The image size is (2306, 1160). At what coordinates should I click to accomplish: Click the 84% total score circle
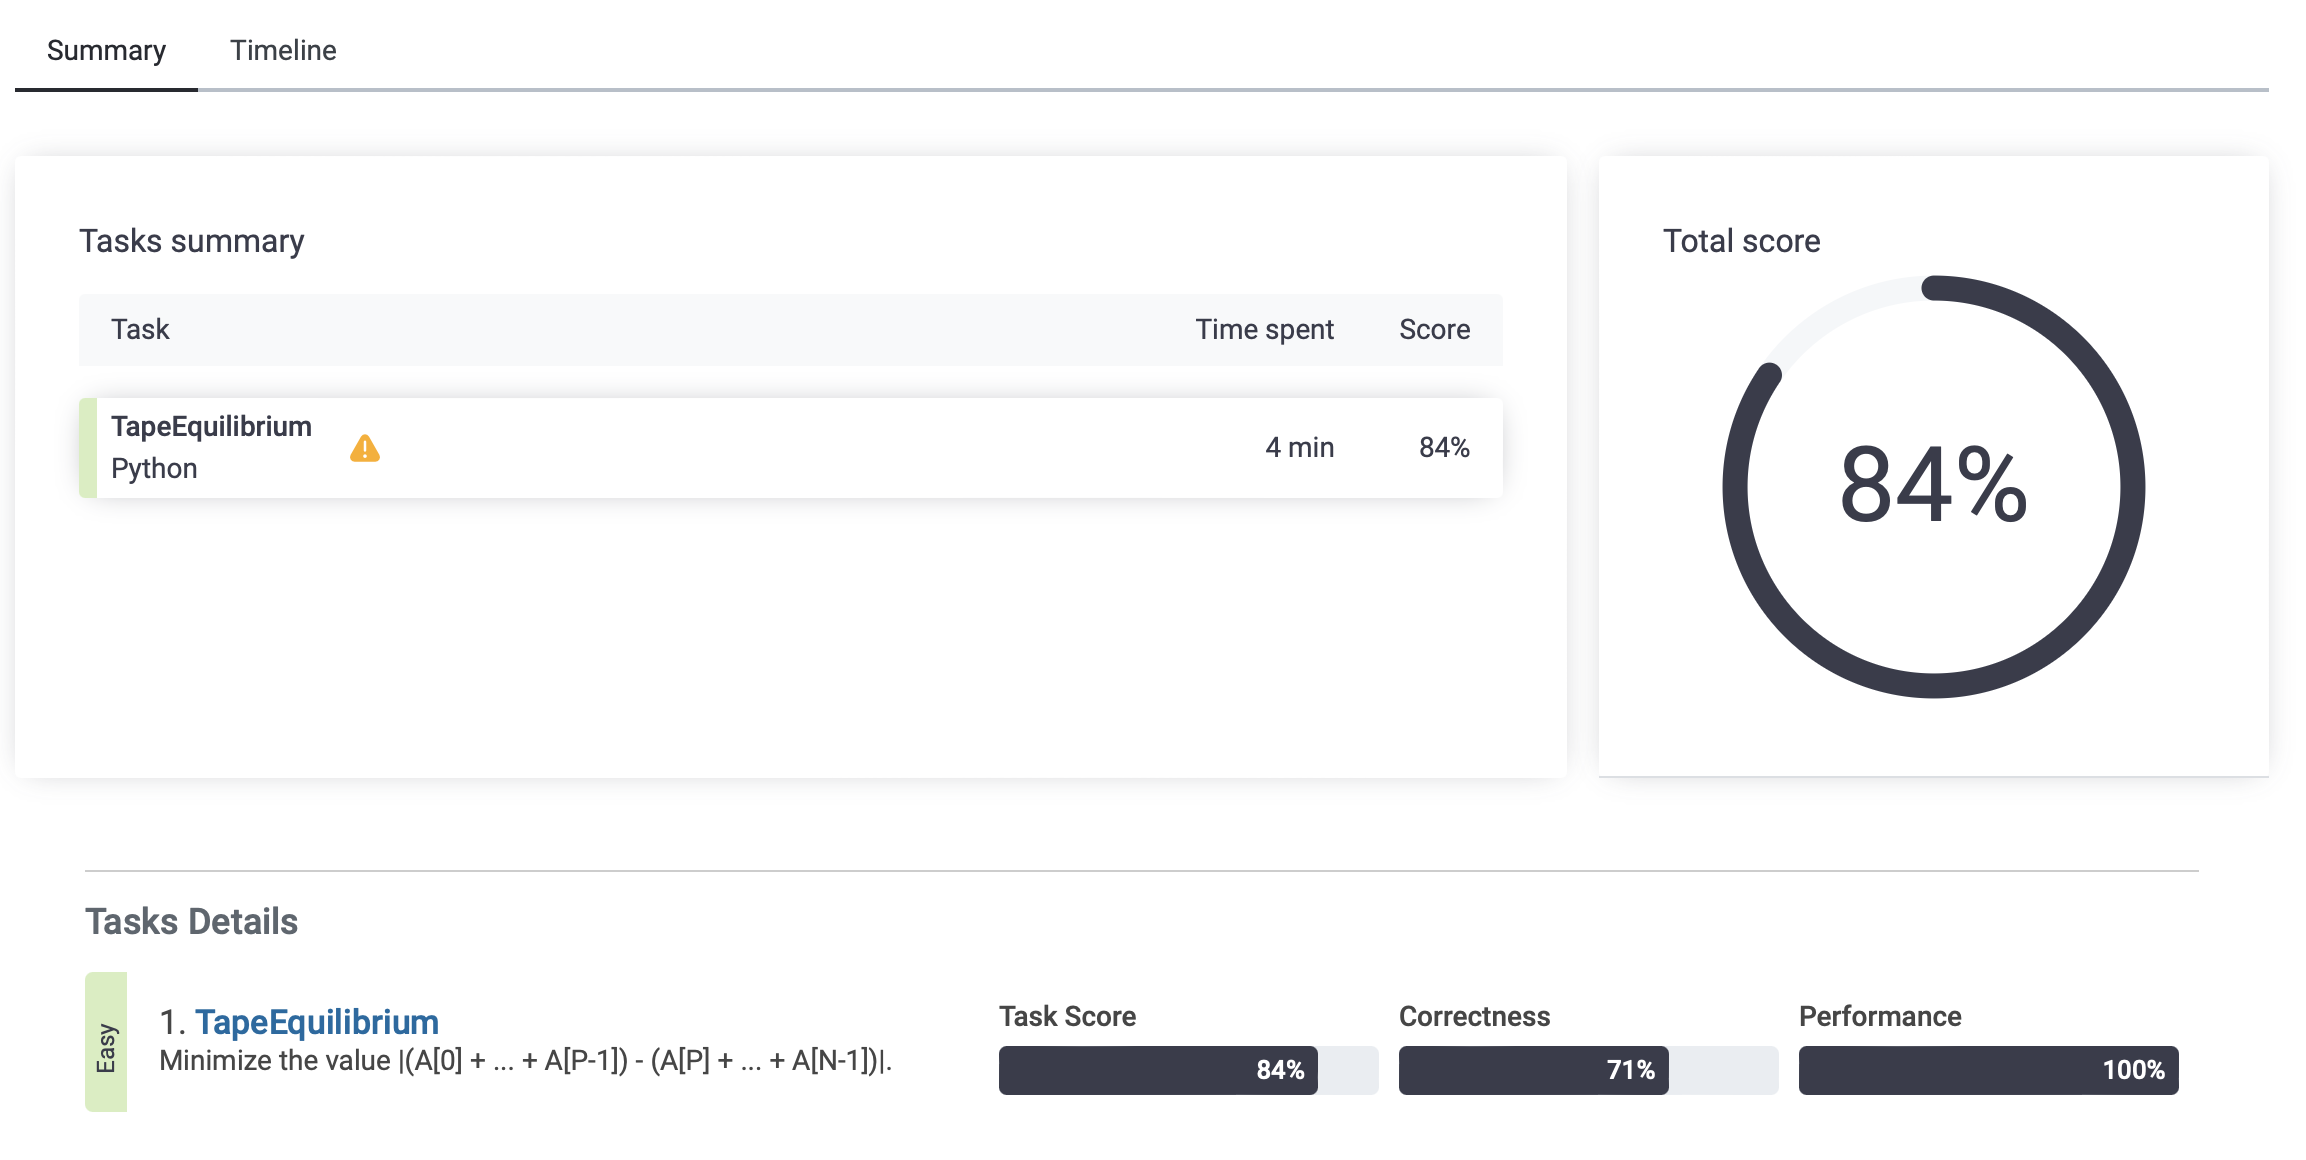coord(1932,486)
